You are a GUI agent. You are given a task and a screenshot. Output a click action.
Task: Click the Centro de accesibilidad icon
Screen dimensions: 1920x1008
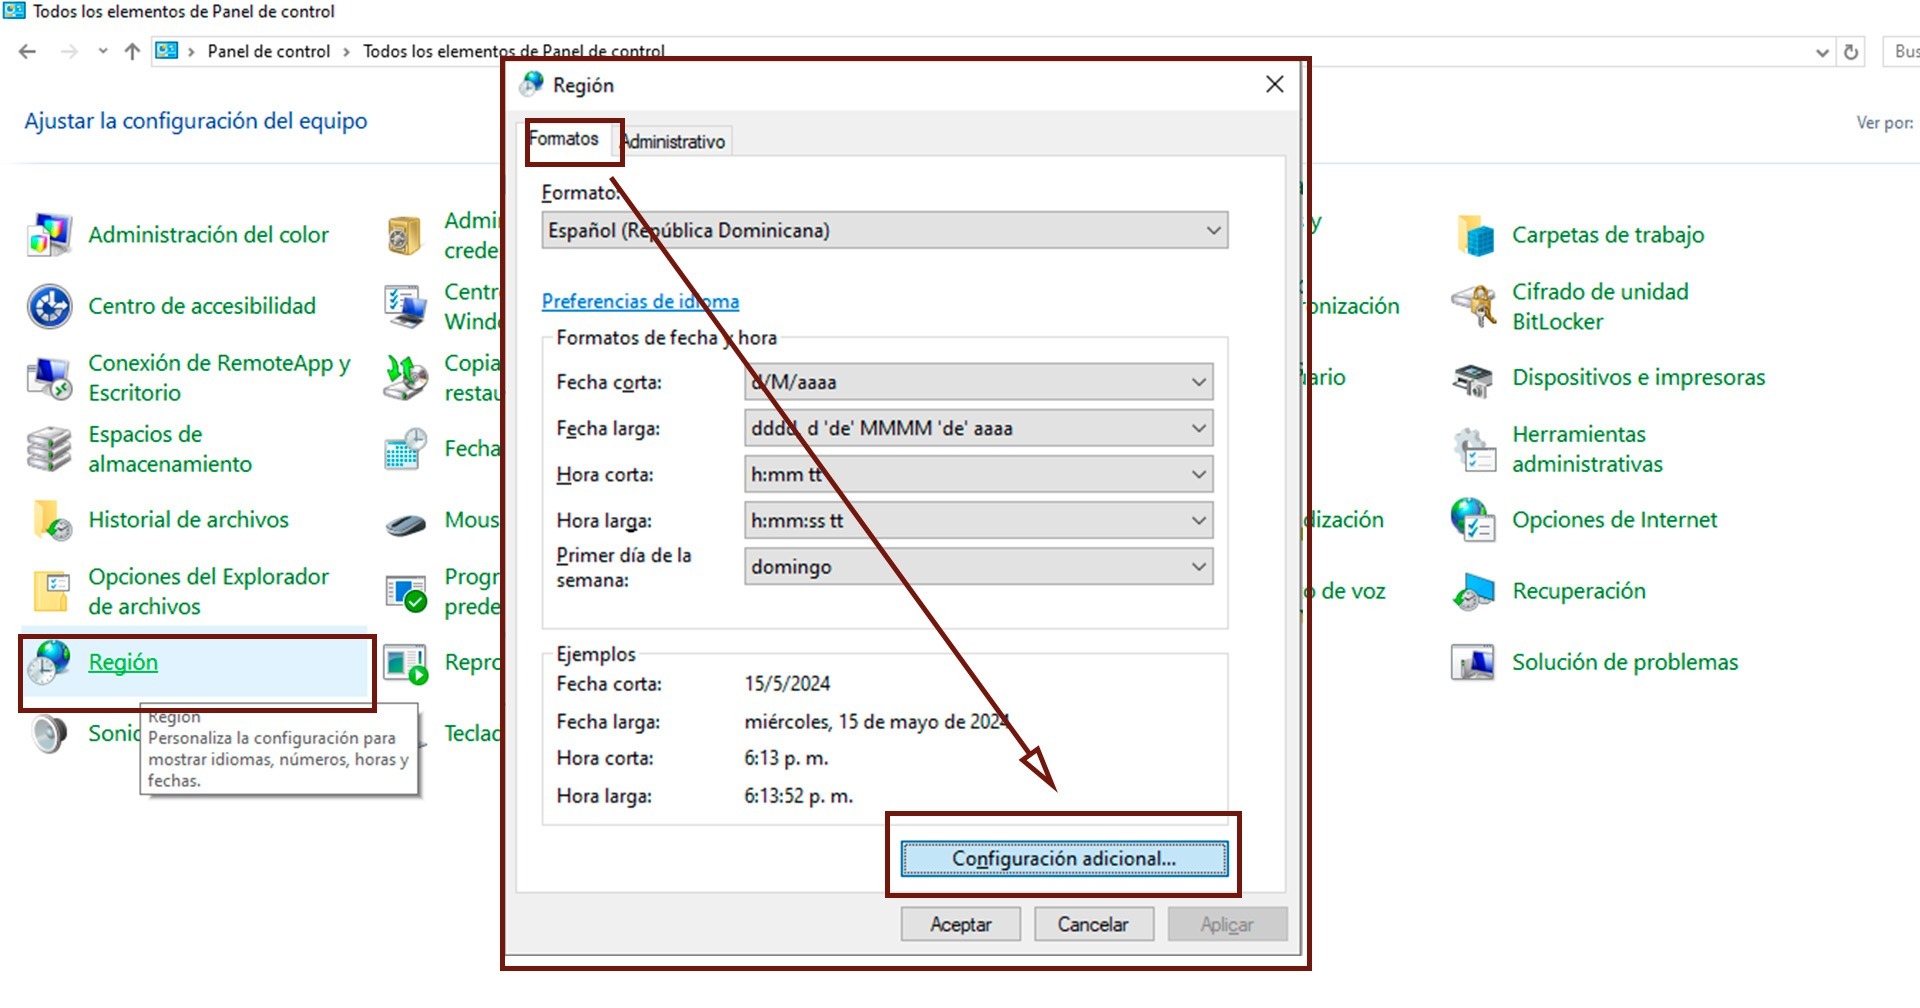[x=49, y=307]
